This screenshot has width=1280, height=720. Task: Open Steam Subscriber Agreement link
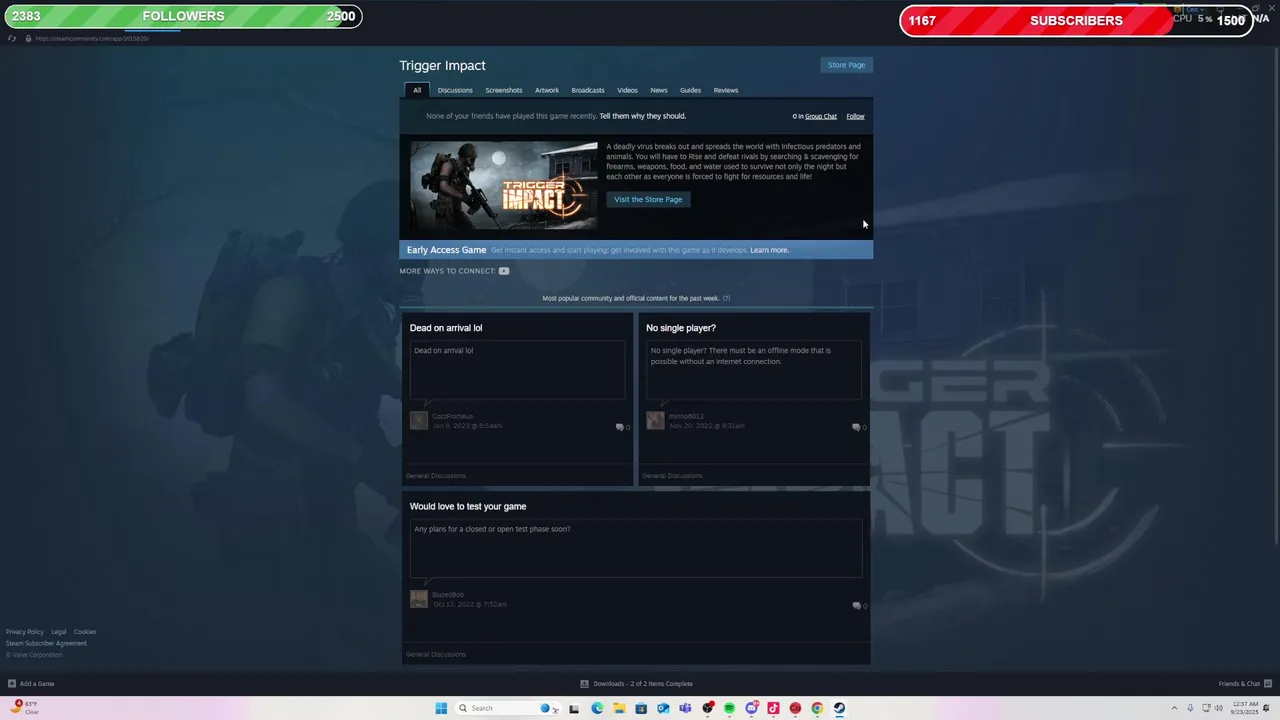click(46, 643)
